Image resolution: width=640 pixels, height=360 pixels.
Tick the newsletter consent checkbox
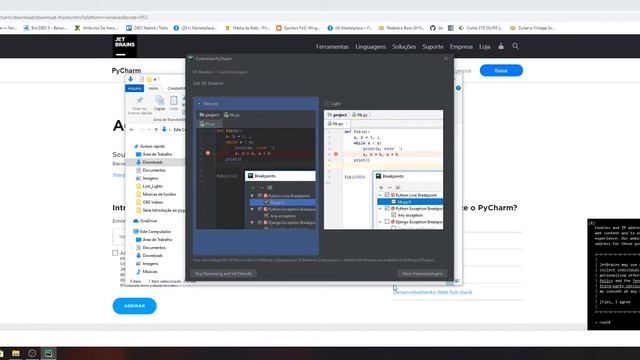point(115,253)
